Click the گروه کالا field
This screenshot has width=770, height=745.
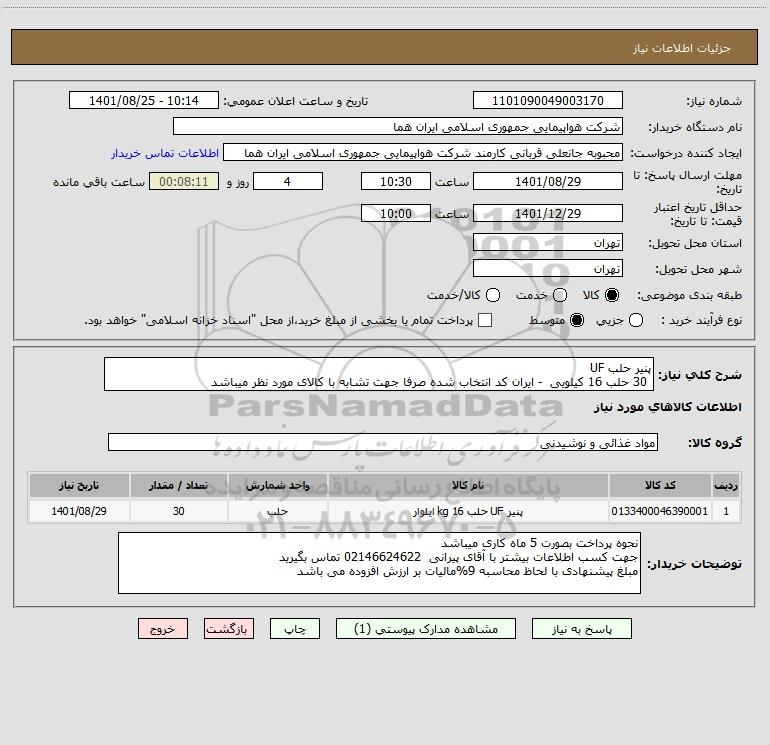(x=382, y=442)
